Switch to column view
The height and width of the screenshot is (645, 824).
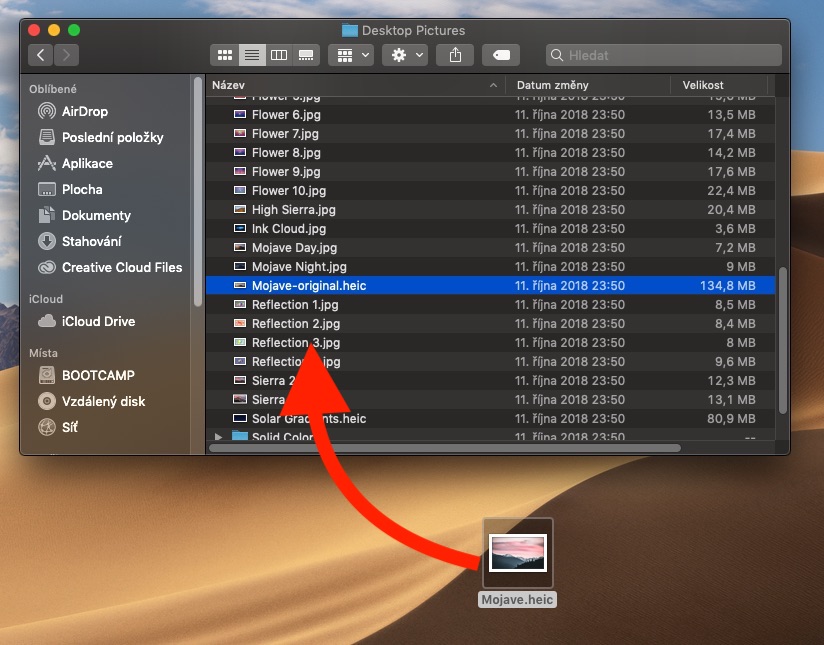tap(279, 55)
